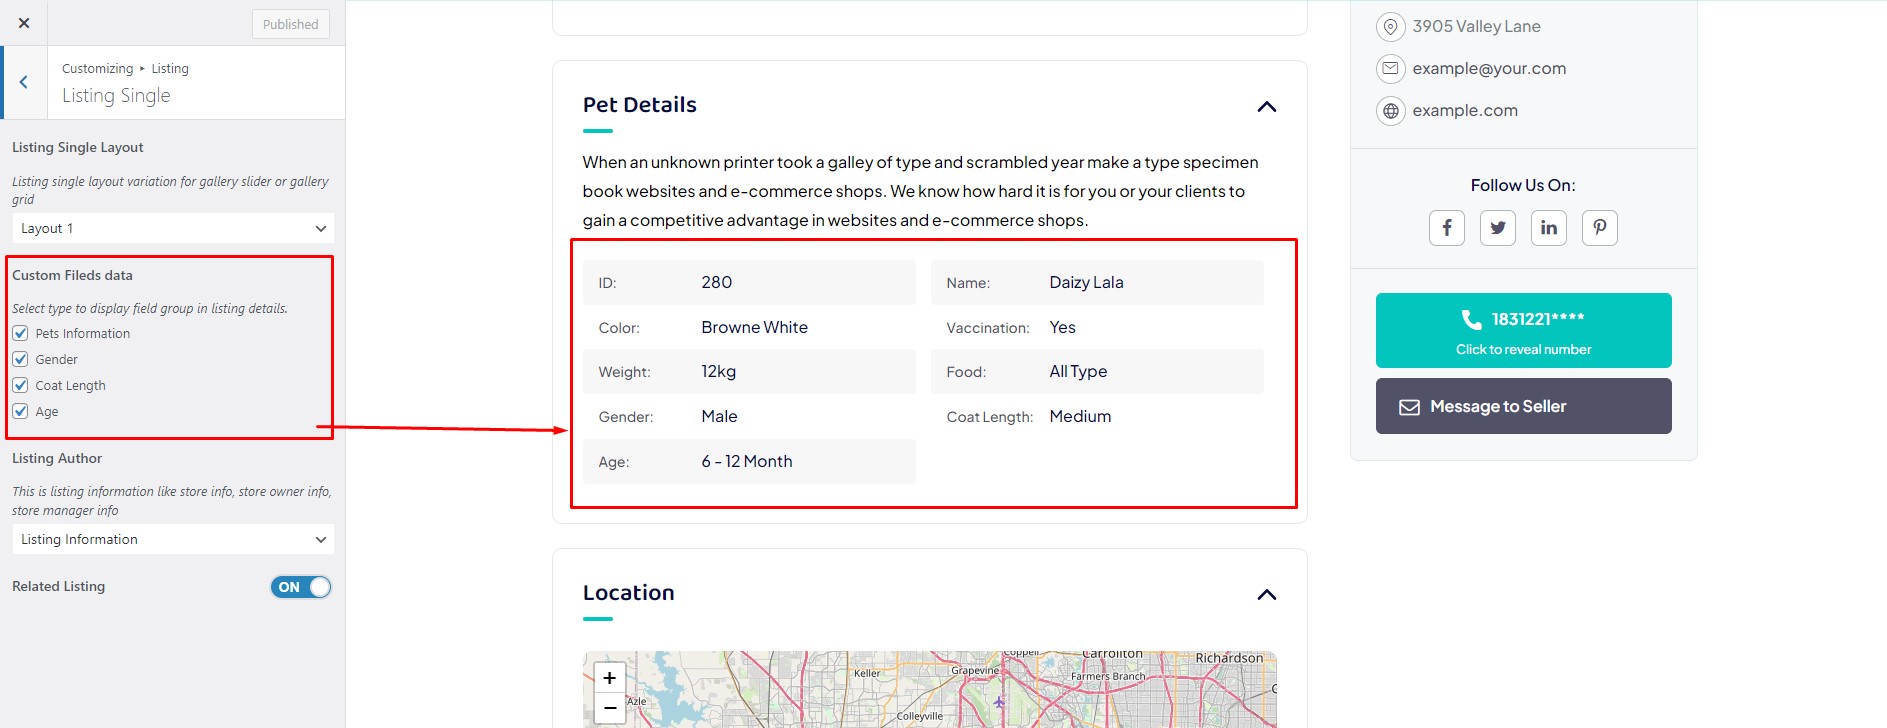Go back using the left chevron arrow
Viewport: 1887px width, 728px height.
24,82
